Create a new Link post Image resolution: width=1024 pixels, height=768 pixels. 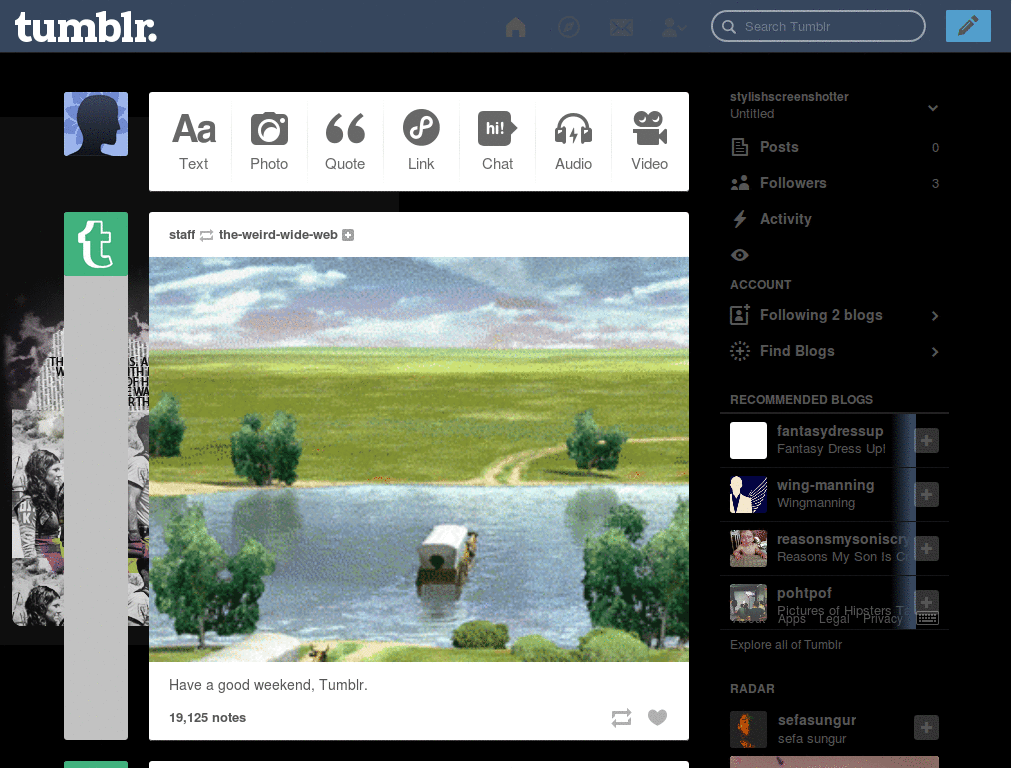pos(421,141)
